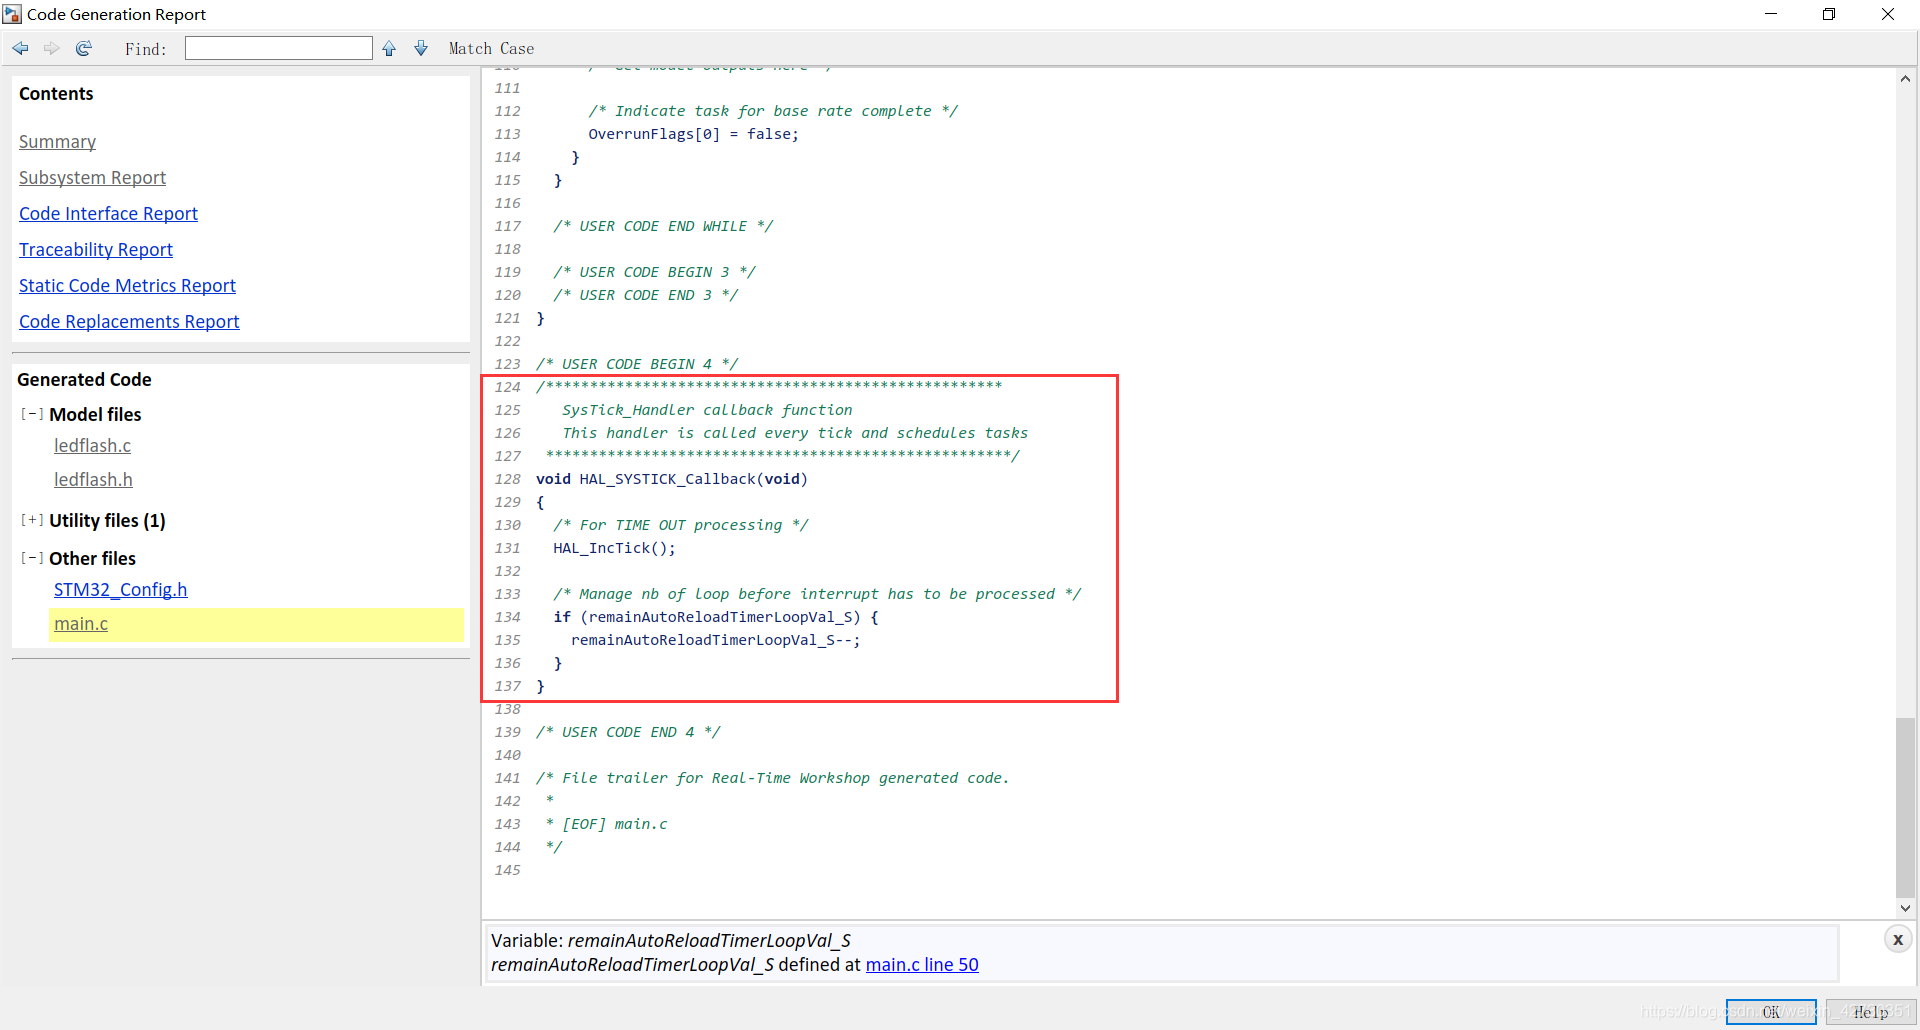This screenshot has width=1920, height=1030.
Task: Minimize the Code Generation Report window
Action: [x=1771, y=14]
